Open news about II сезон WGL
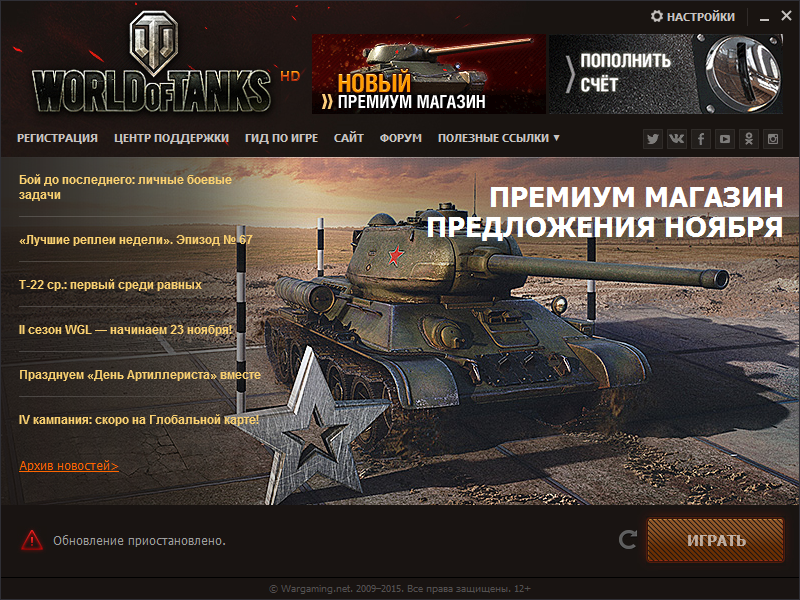This screenshot has width=800, height=600. (x=126, y=330)
